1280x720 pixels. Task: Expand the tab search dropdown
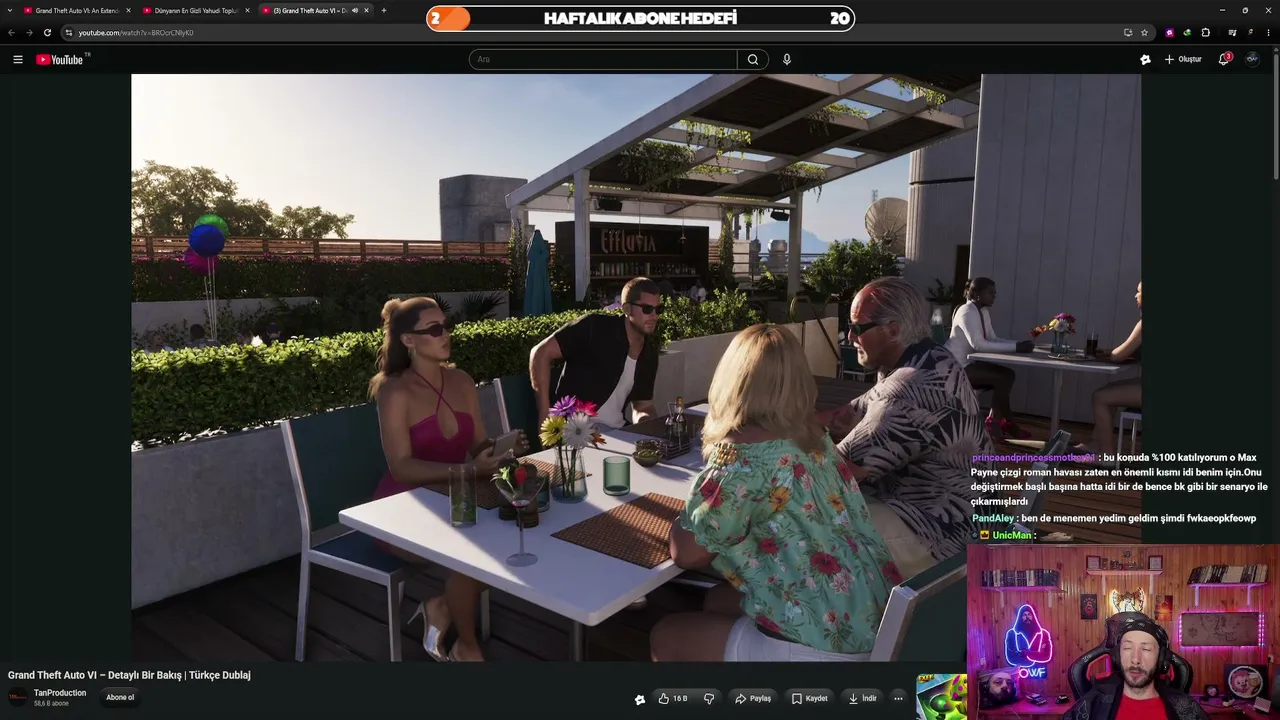click(10, 10)
